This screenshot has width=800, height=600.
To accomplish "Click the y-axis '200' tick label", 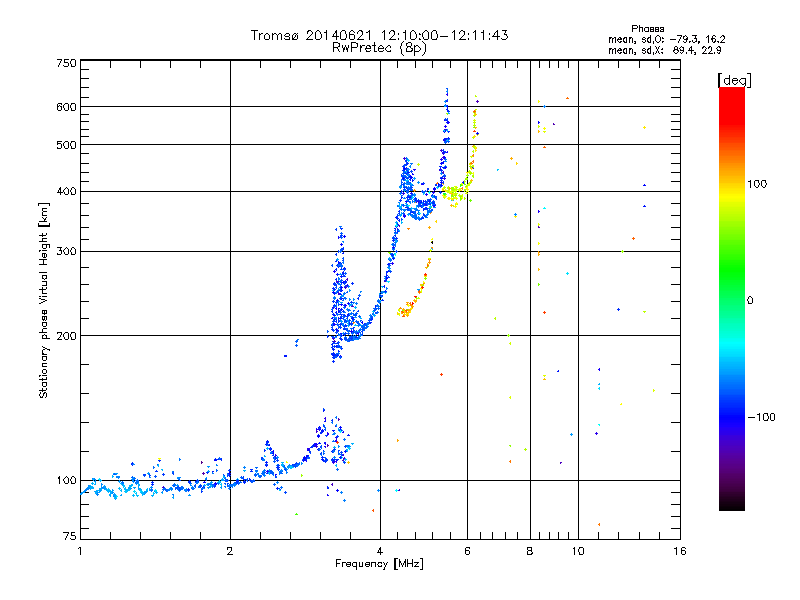I will pyautogui.click(x=66, y=336).
